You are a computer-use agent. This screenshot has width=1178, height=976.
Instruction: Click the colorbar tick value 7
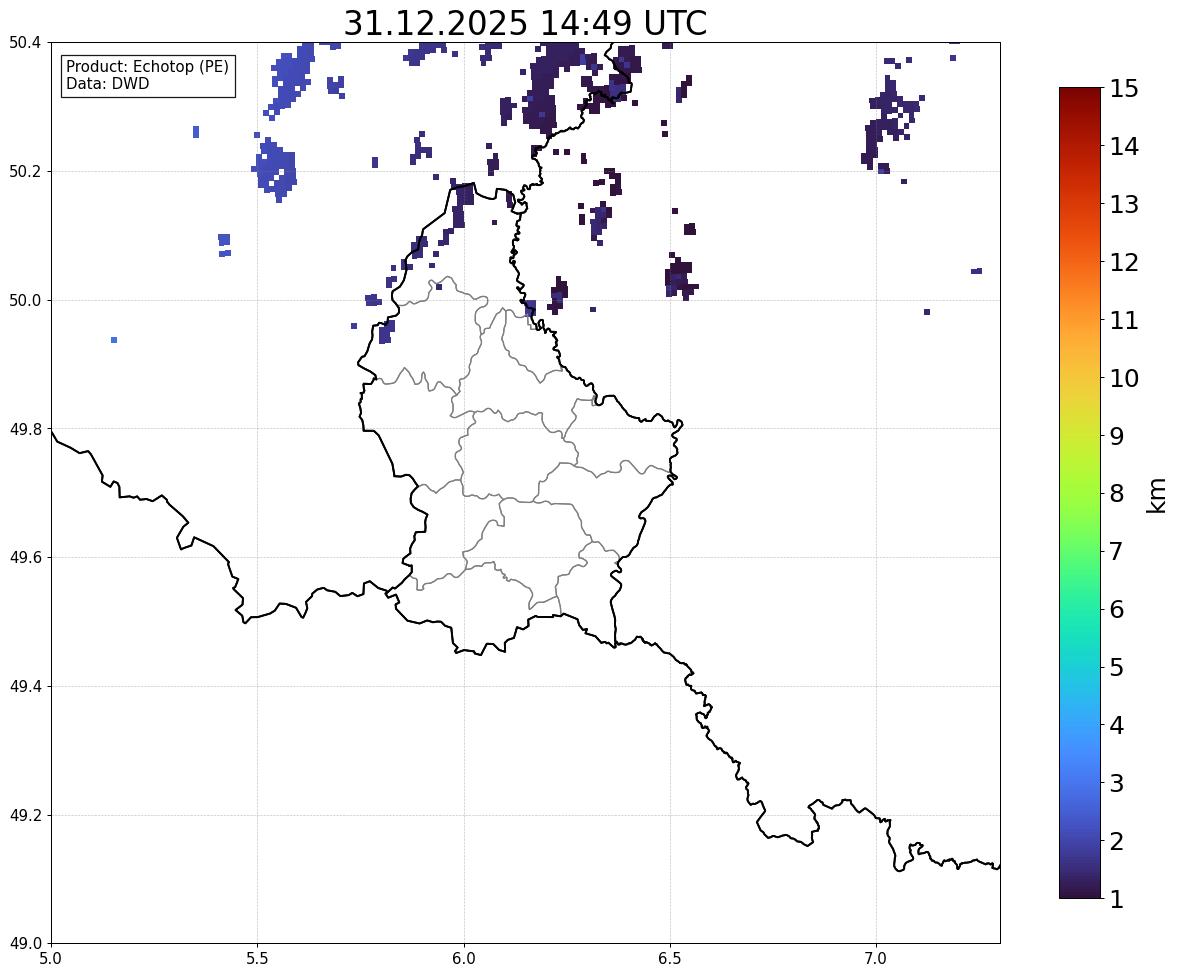tap(1117, 551)
